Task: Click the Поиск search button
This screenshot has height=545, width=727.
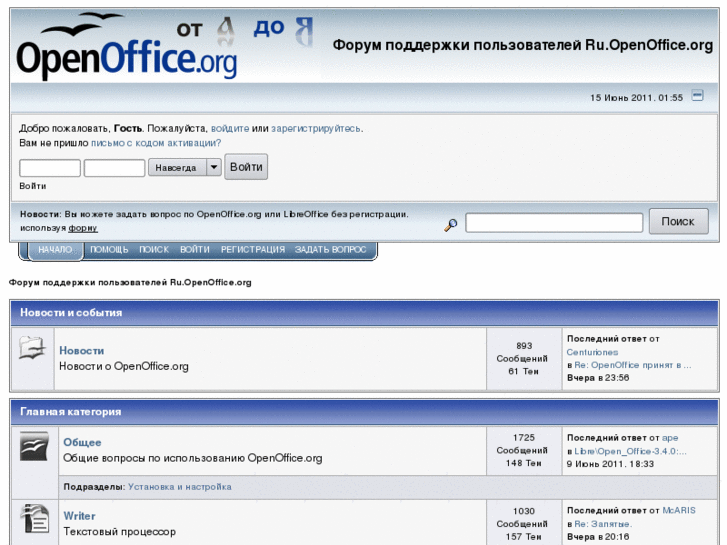Action: (678, 221)
